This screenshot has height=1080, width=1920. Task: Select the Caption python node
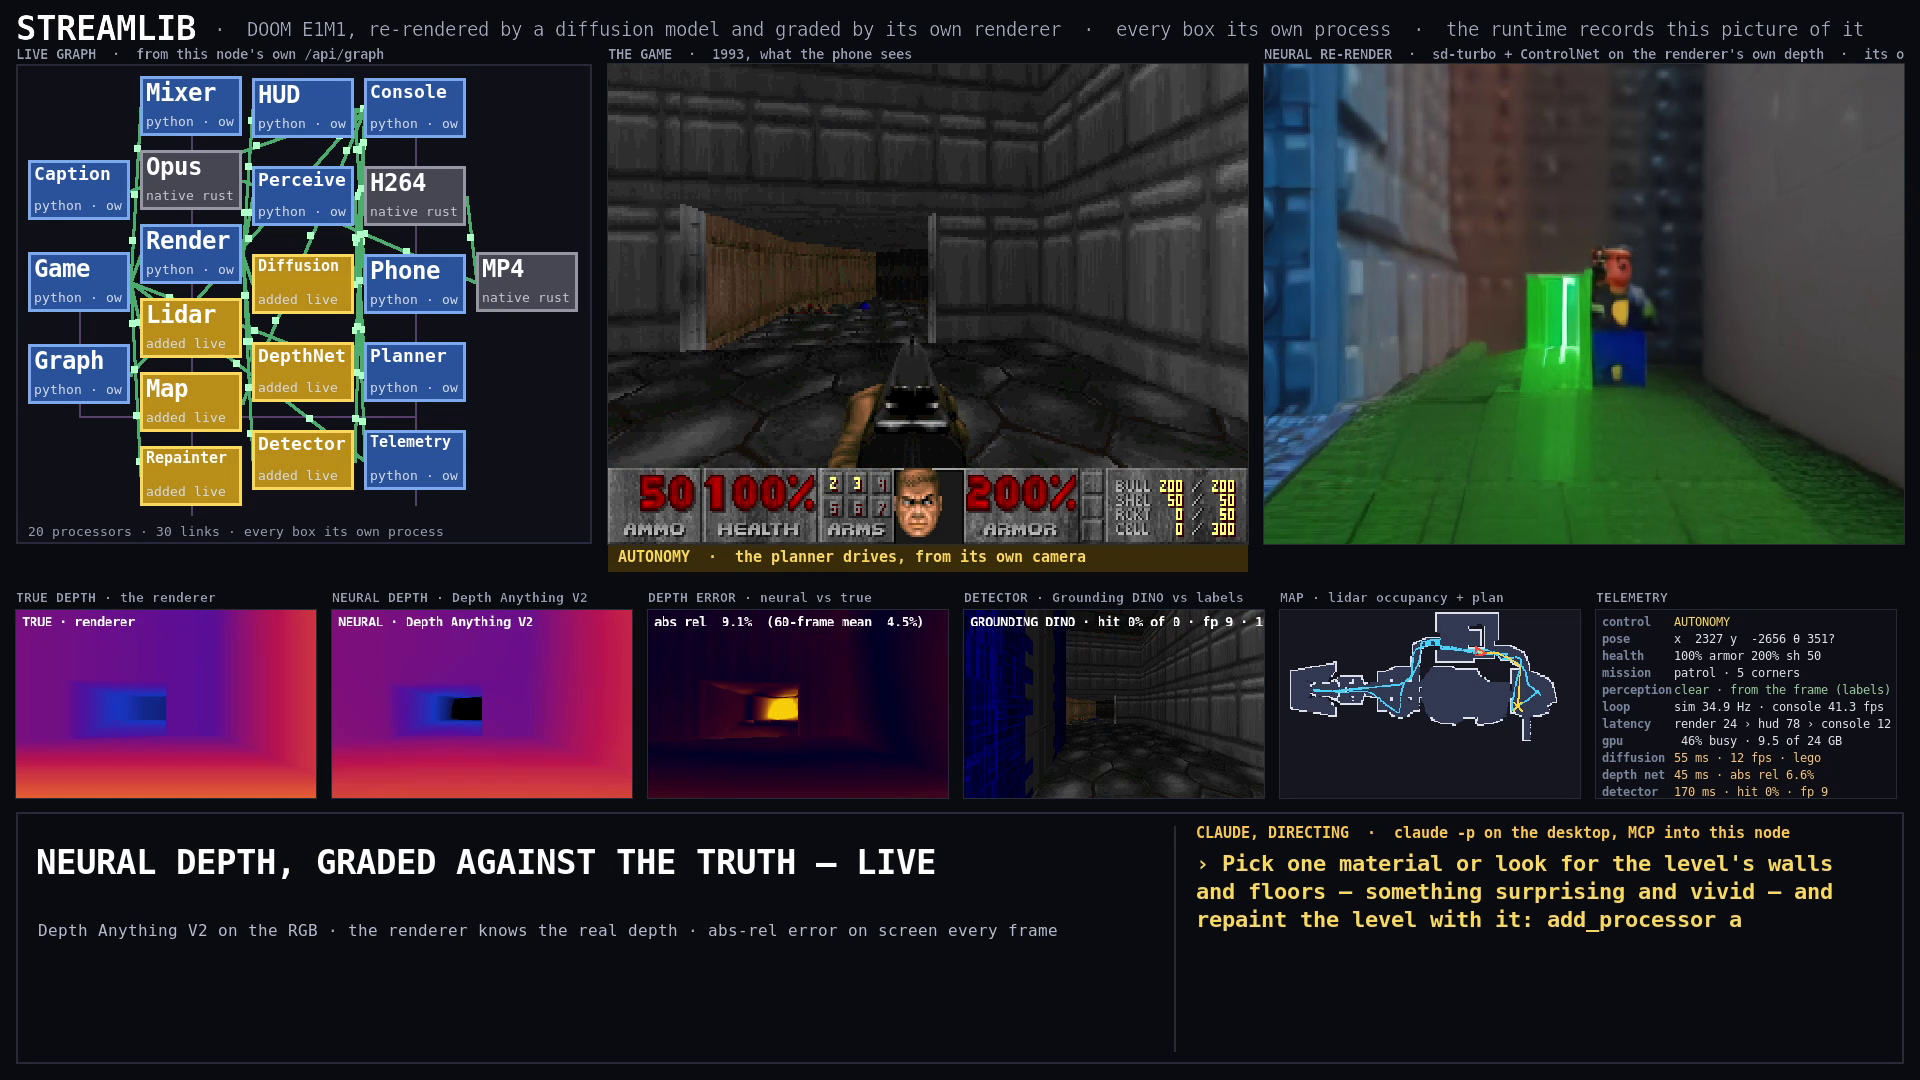click(x=79, y=190)
